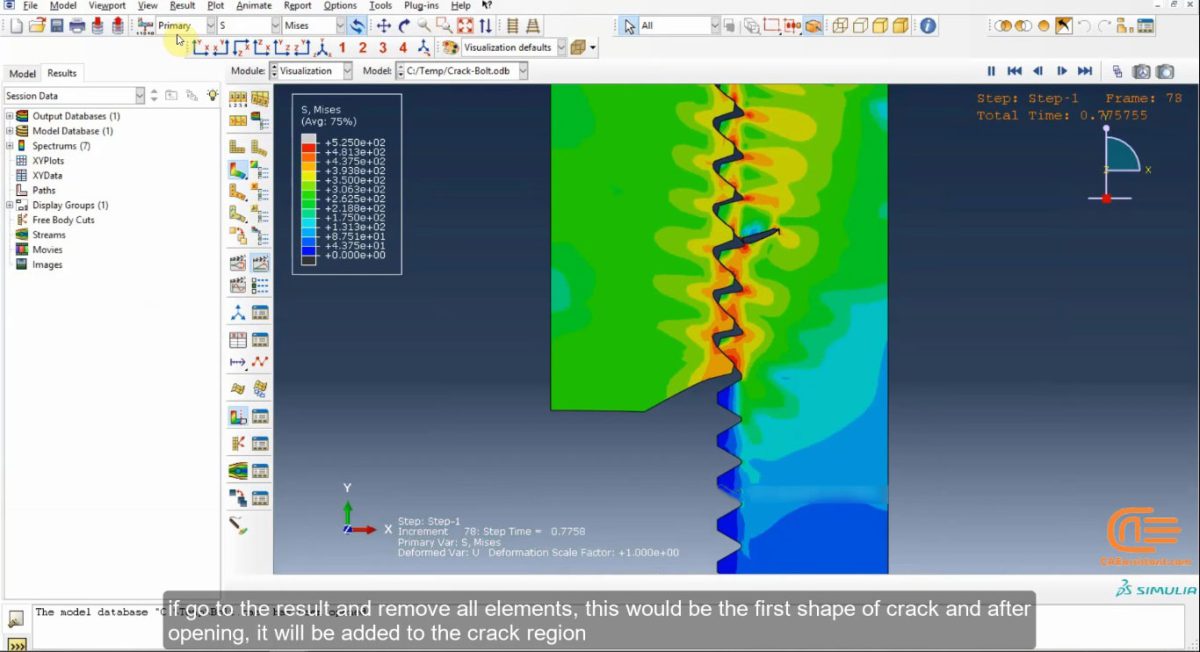Activate the Rotate View tool
Viewport: 1200px width, 652px height.
point(405,25)
